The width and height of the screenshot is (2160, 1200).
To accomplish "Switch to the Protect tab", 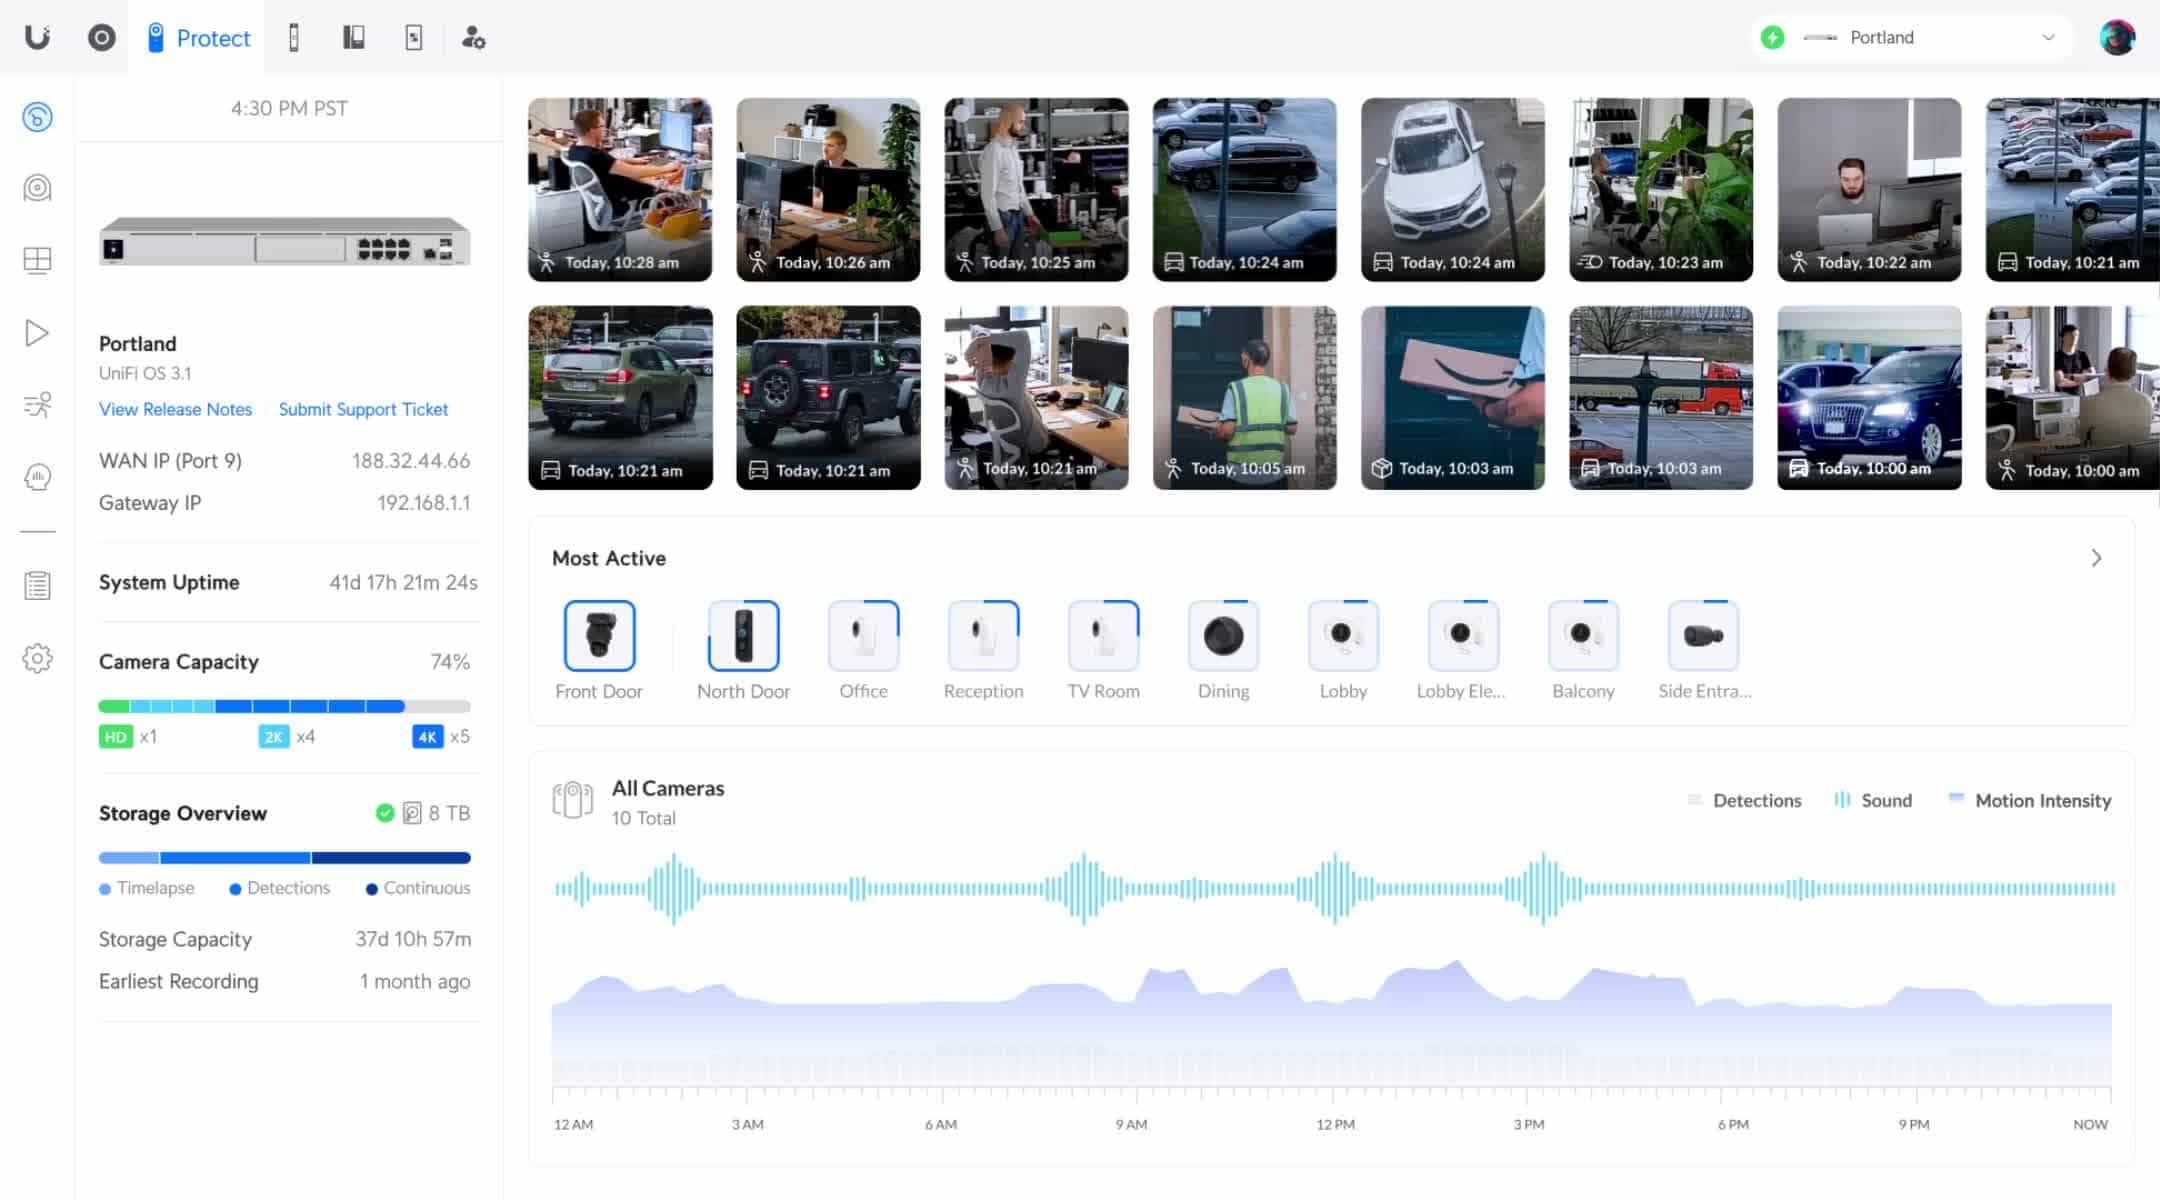I will (x=197, y=38).
